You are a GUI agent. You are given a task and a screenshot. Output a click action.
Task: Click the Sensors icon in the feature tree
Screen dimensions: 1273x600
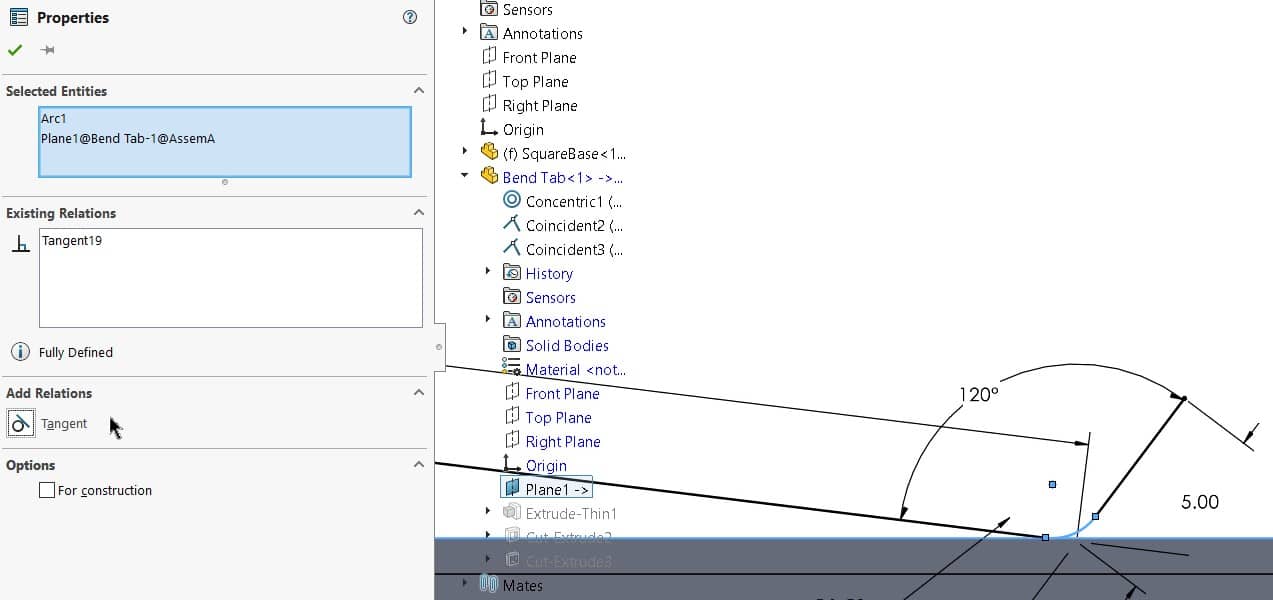510,297
